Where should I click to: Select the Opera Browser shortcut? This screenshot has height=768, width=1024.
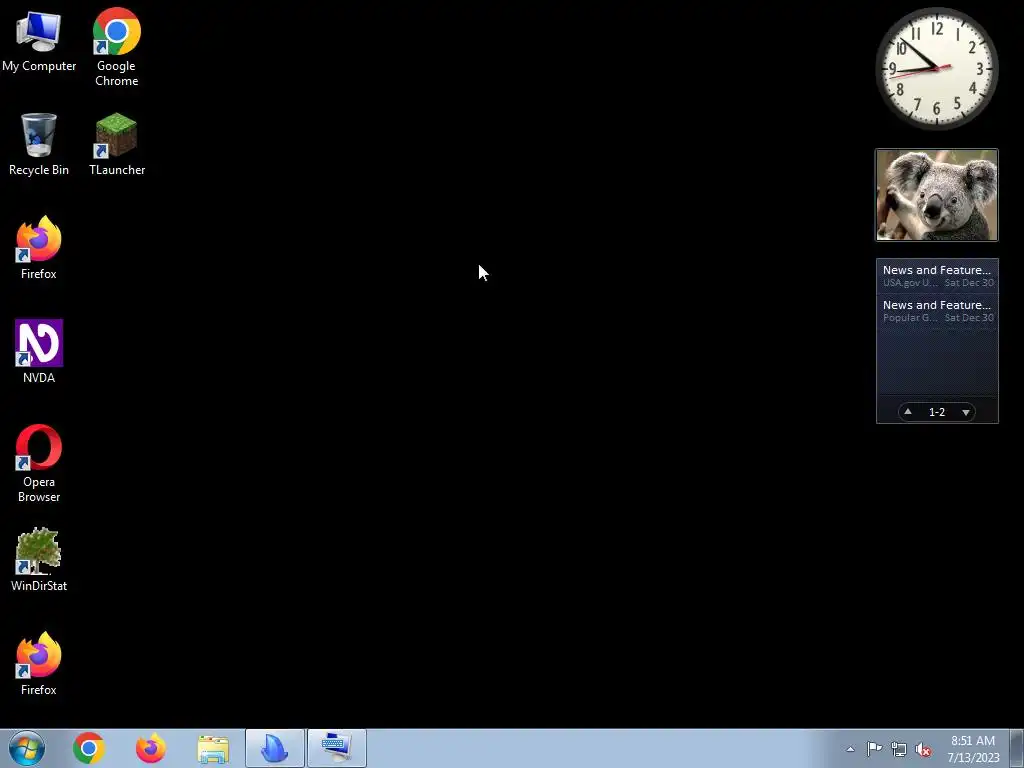[39, 464]
